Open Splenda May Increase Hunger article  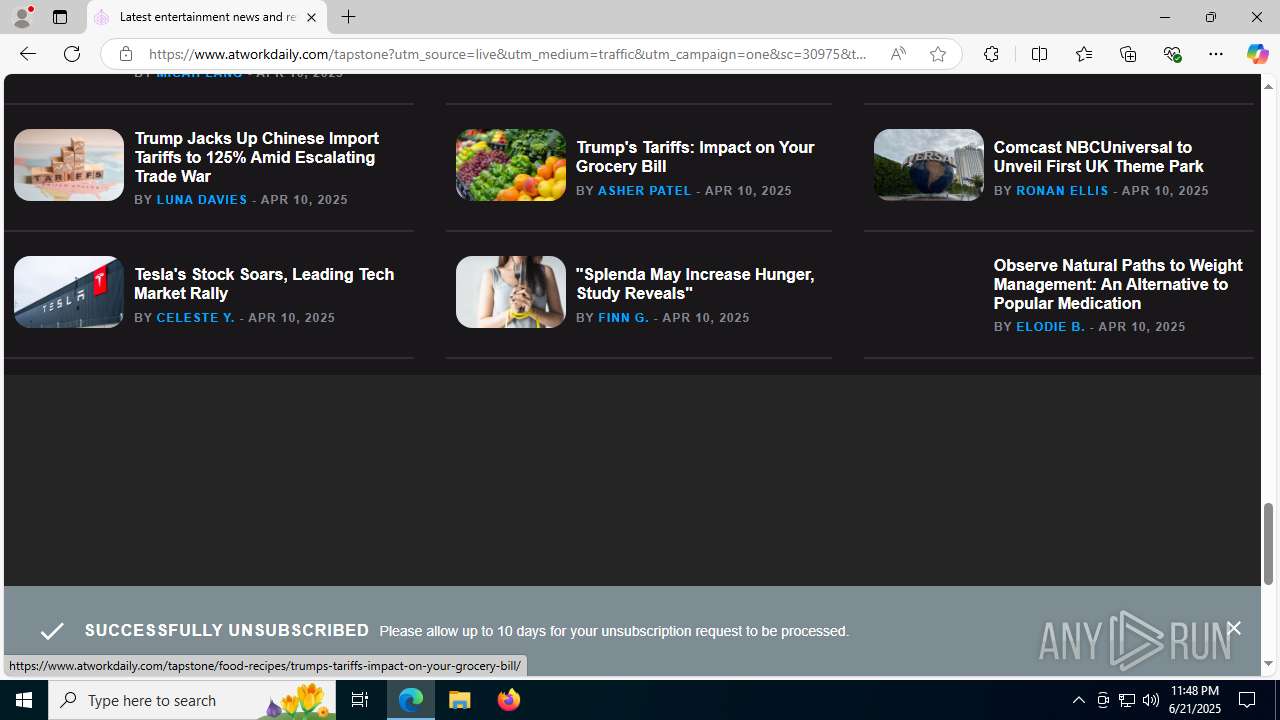(695, 284)
